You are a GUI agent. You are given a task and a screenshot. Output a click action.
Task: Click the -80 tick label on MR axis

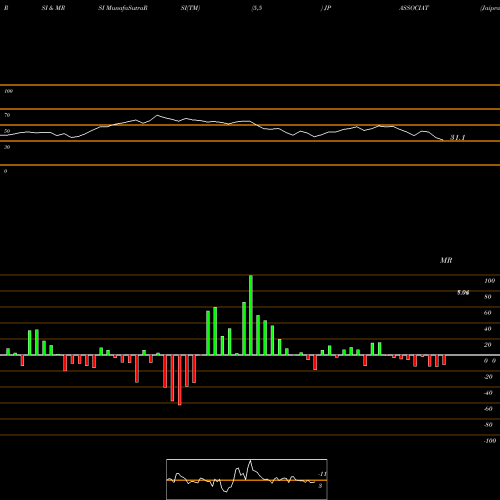(488, 425)
